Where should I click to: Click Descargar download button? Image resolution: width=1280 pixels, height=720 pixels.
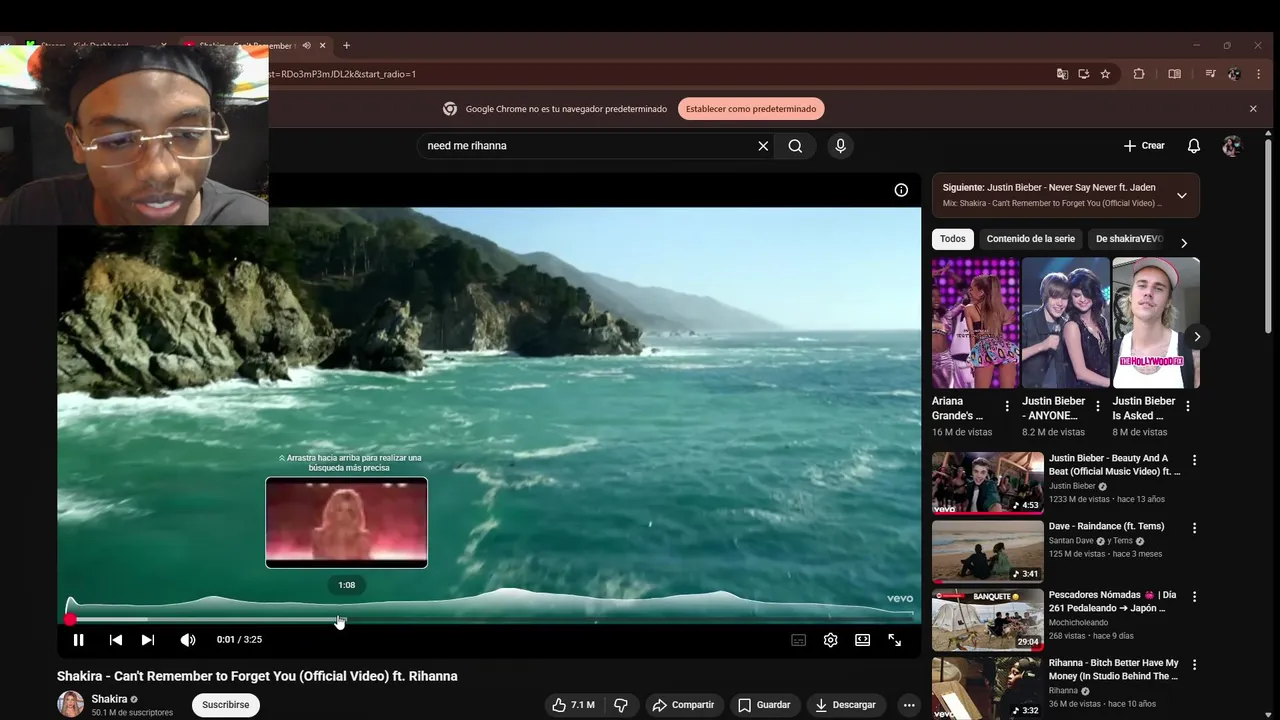pyautogui.click(x=846, y=705)
